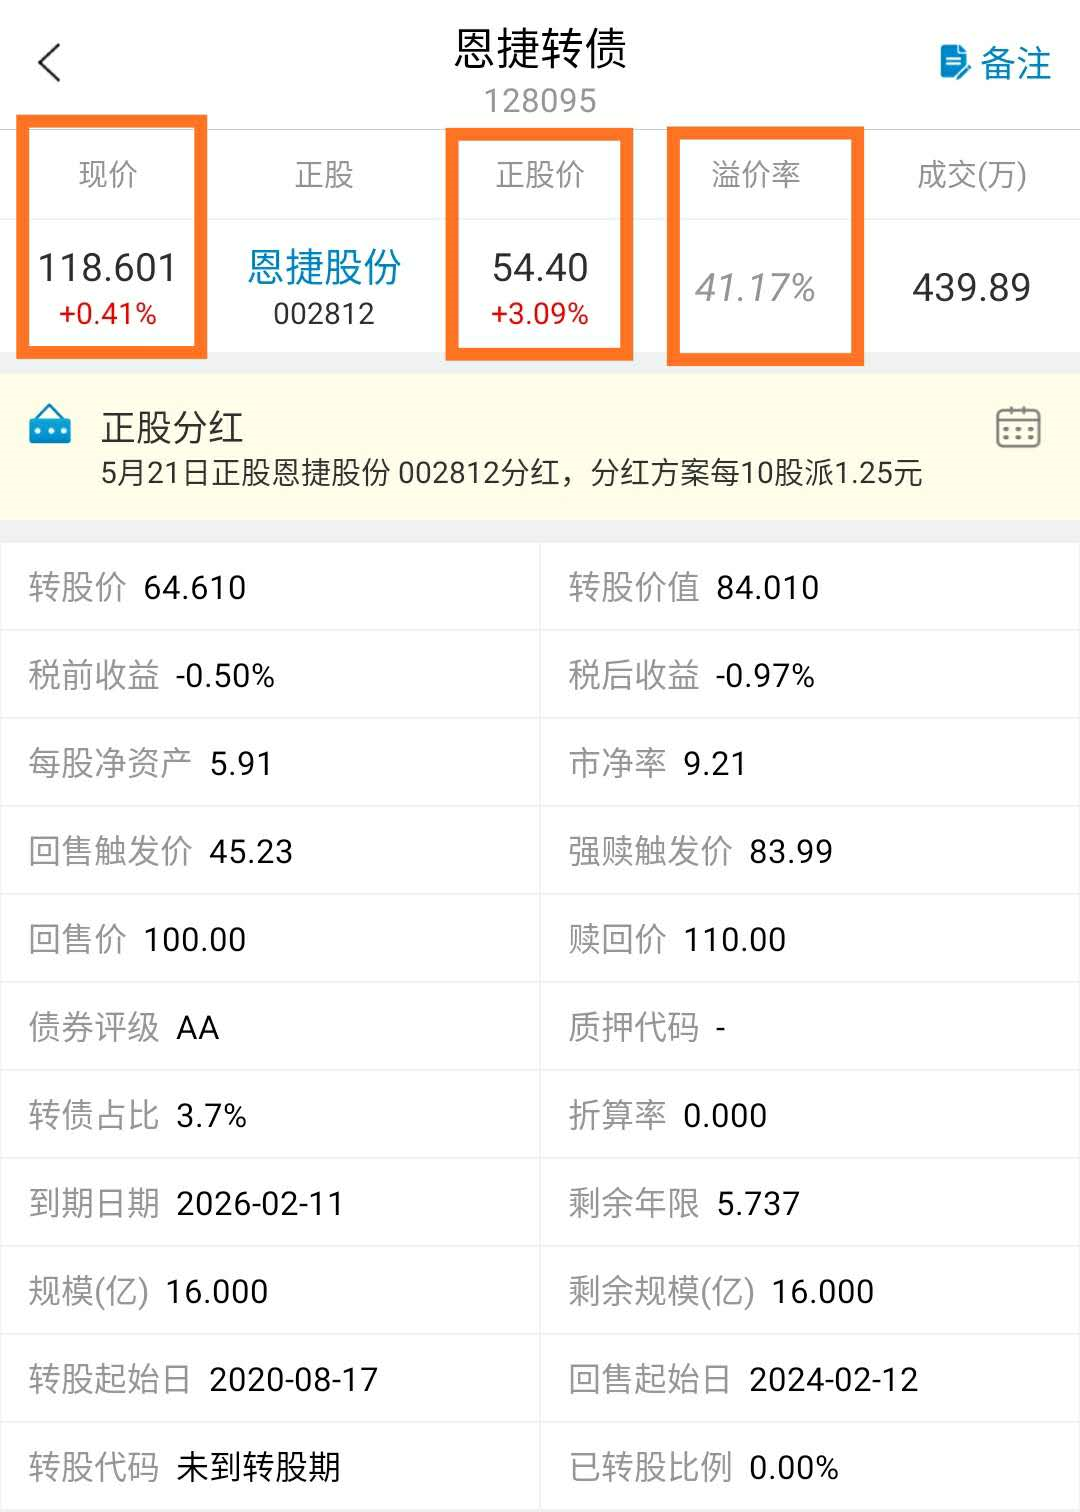Image resolution: width=1080 pixels, height=1512 pixels.
Task: Tap stock code 002812 under 恩捷股份
Action: pyautogui.click(x=324, y=314)
